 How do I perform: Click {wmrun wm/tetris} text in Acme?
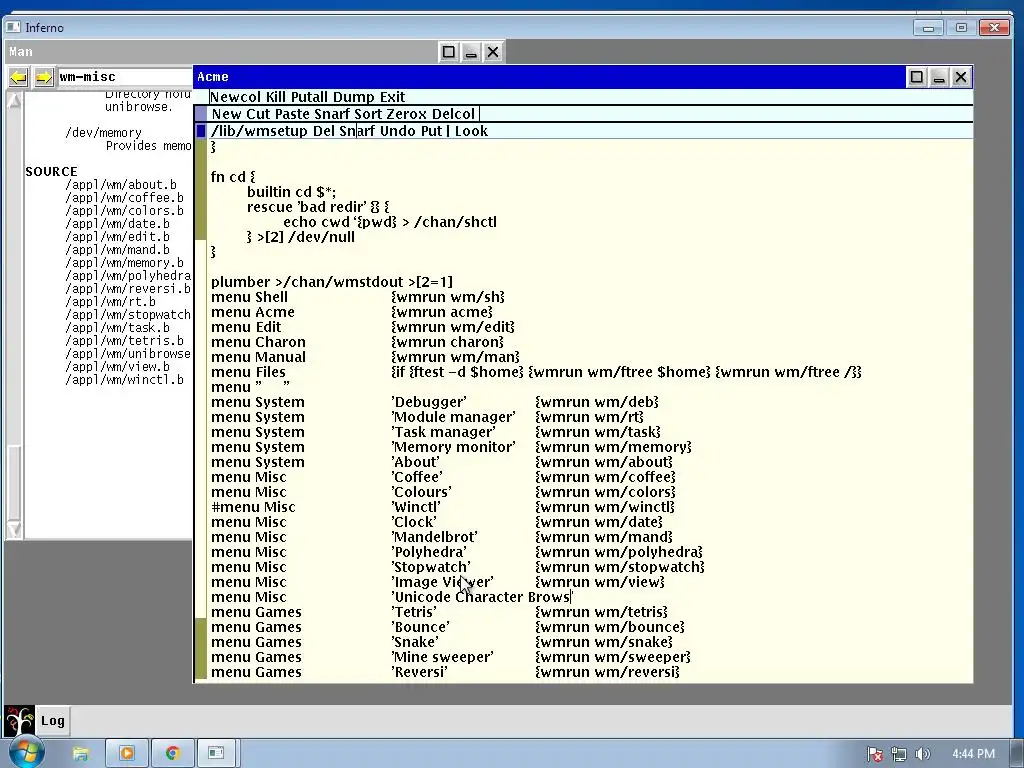point(601,613)
